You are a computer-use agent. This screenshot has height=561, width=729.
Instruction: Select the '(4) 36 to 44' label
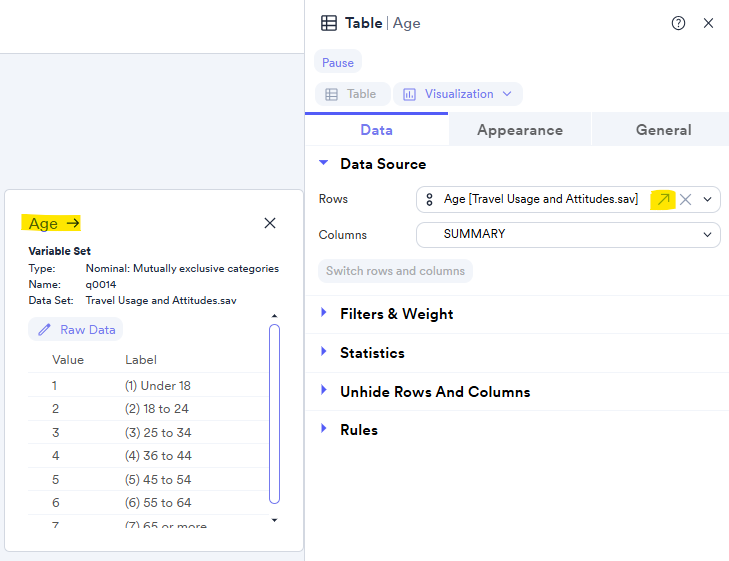[158, 456]
